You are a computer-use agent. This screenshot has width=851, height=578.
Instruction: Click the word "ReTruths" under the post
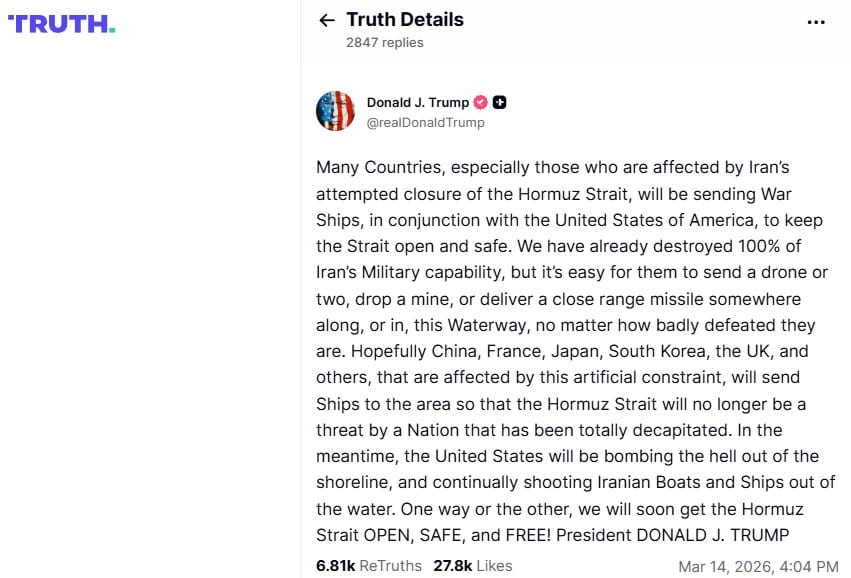tap(390, 565)
